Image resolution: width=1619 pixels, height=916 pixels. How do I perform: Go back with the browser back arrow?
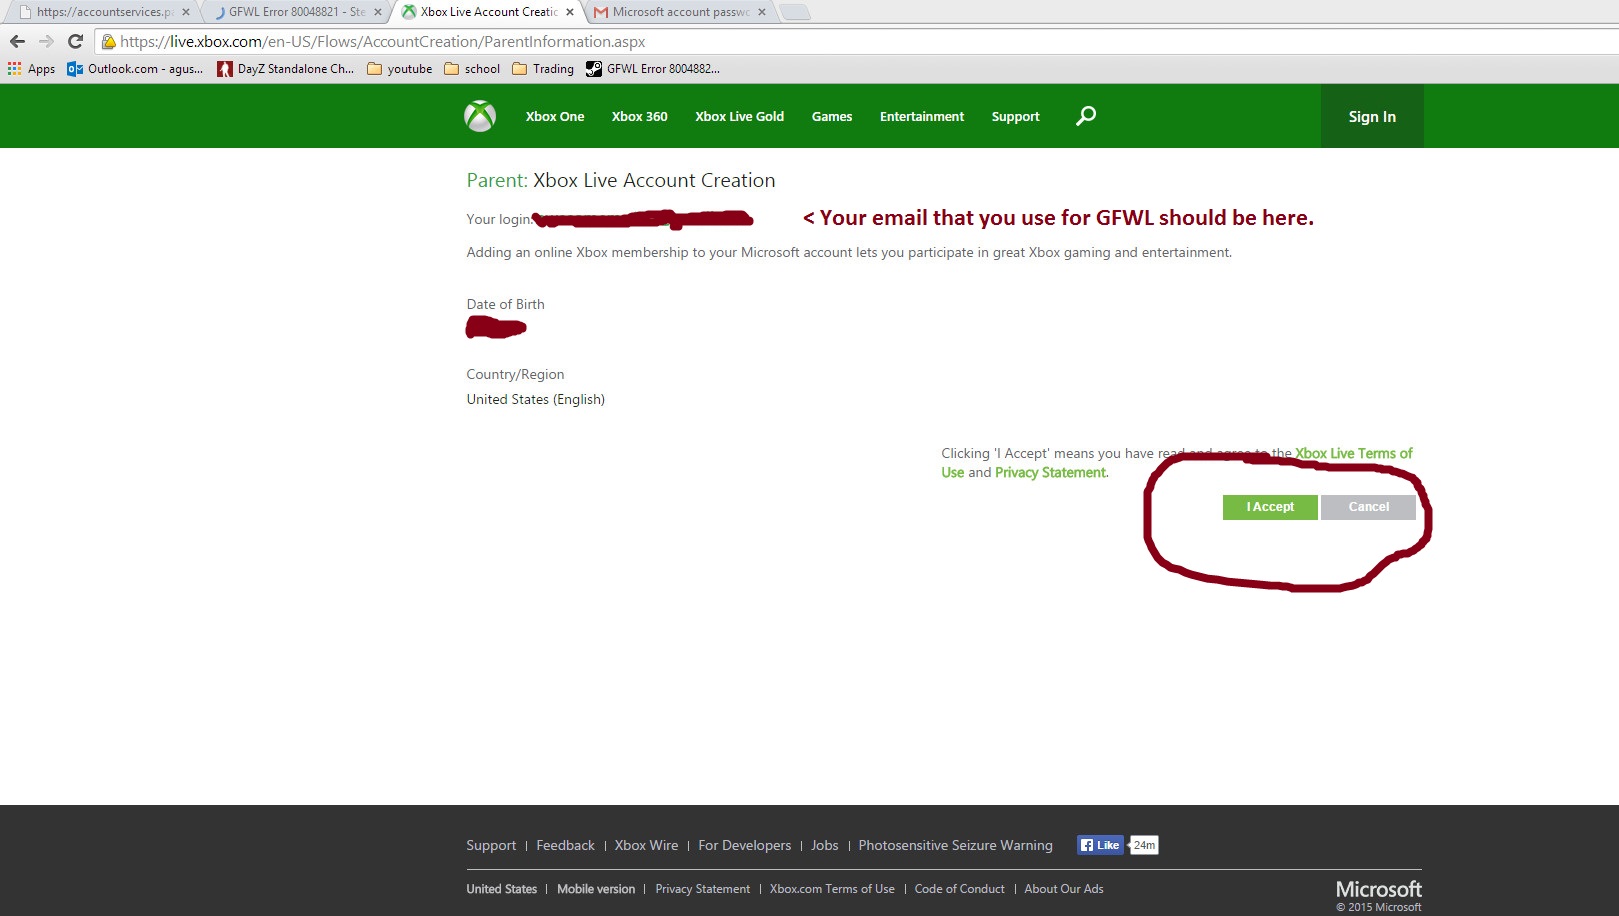[17, 41]
